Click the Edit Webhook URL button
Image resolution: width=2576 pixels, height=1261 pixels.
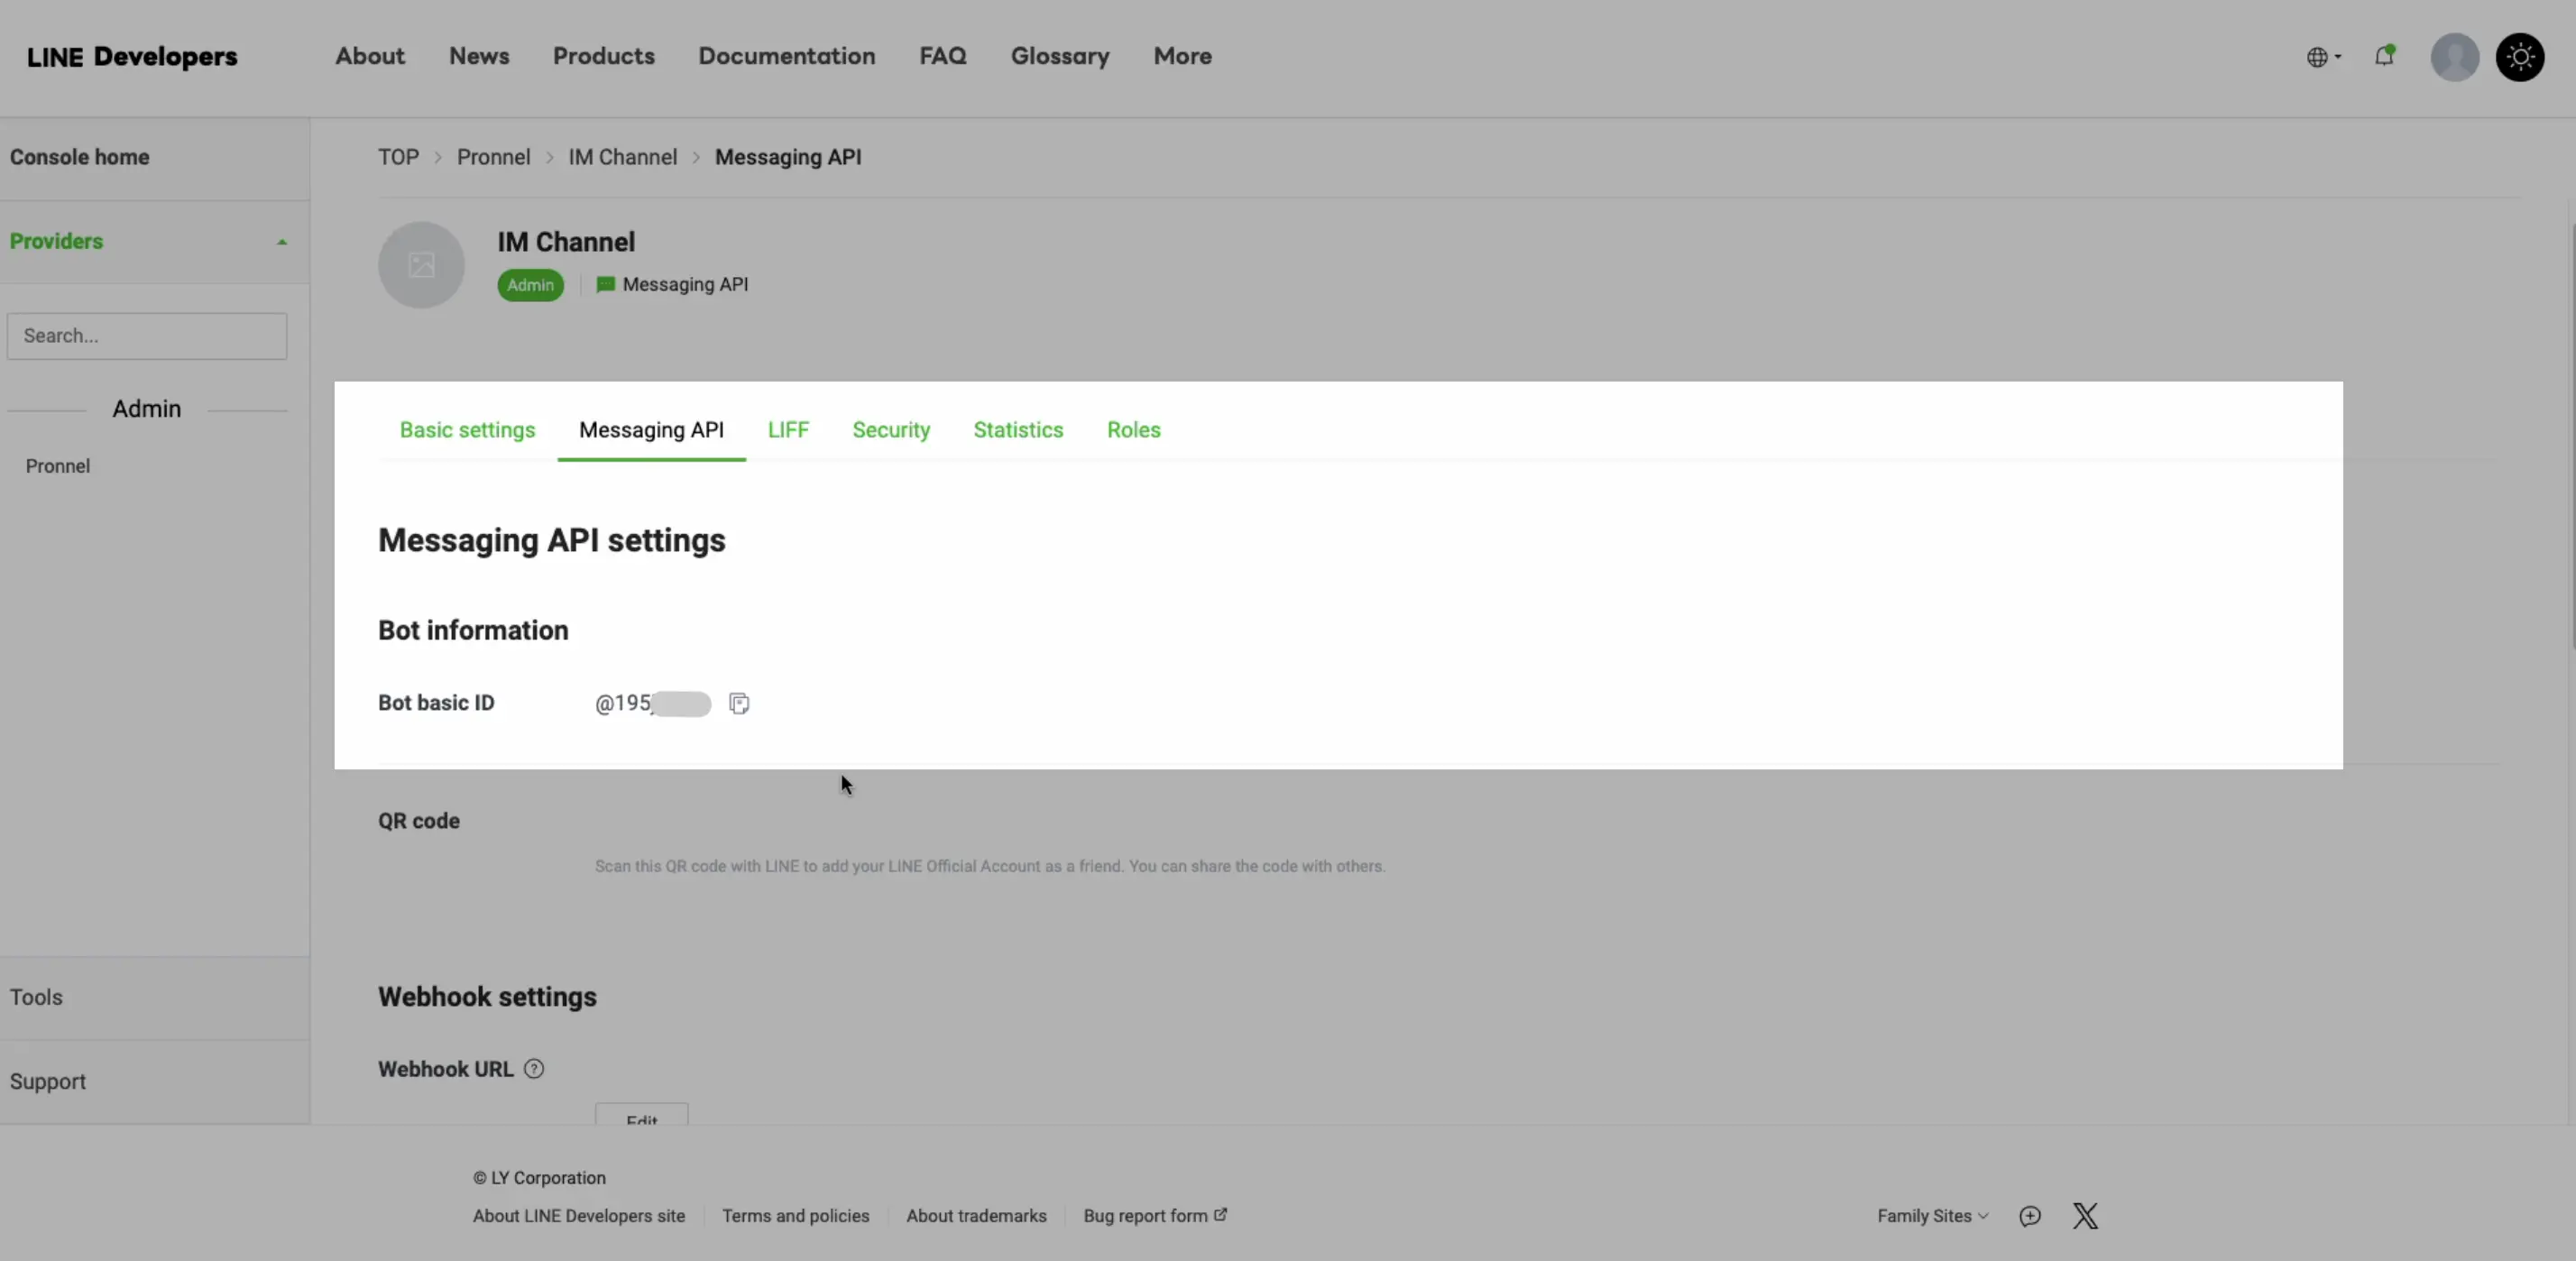click(642, 1115)
